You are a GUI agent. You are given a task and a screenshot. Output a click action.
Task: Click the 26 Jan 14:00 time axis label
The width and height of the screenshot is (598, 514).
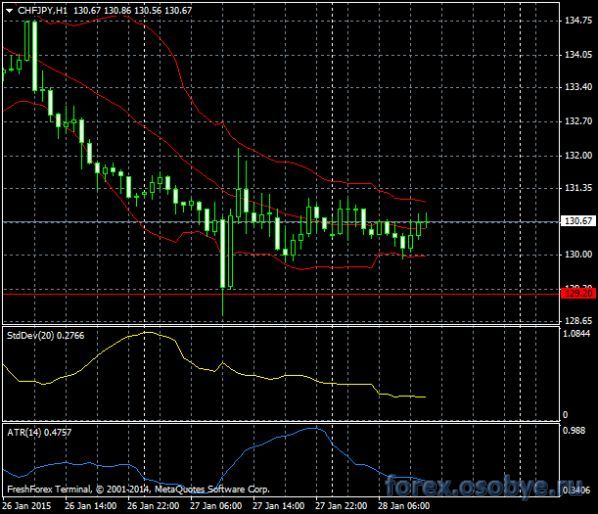pos(91,506)
